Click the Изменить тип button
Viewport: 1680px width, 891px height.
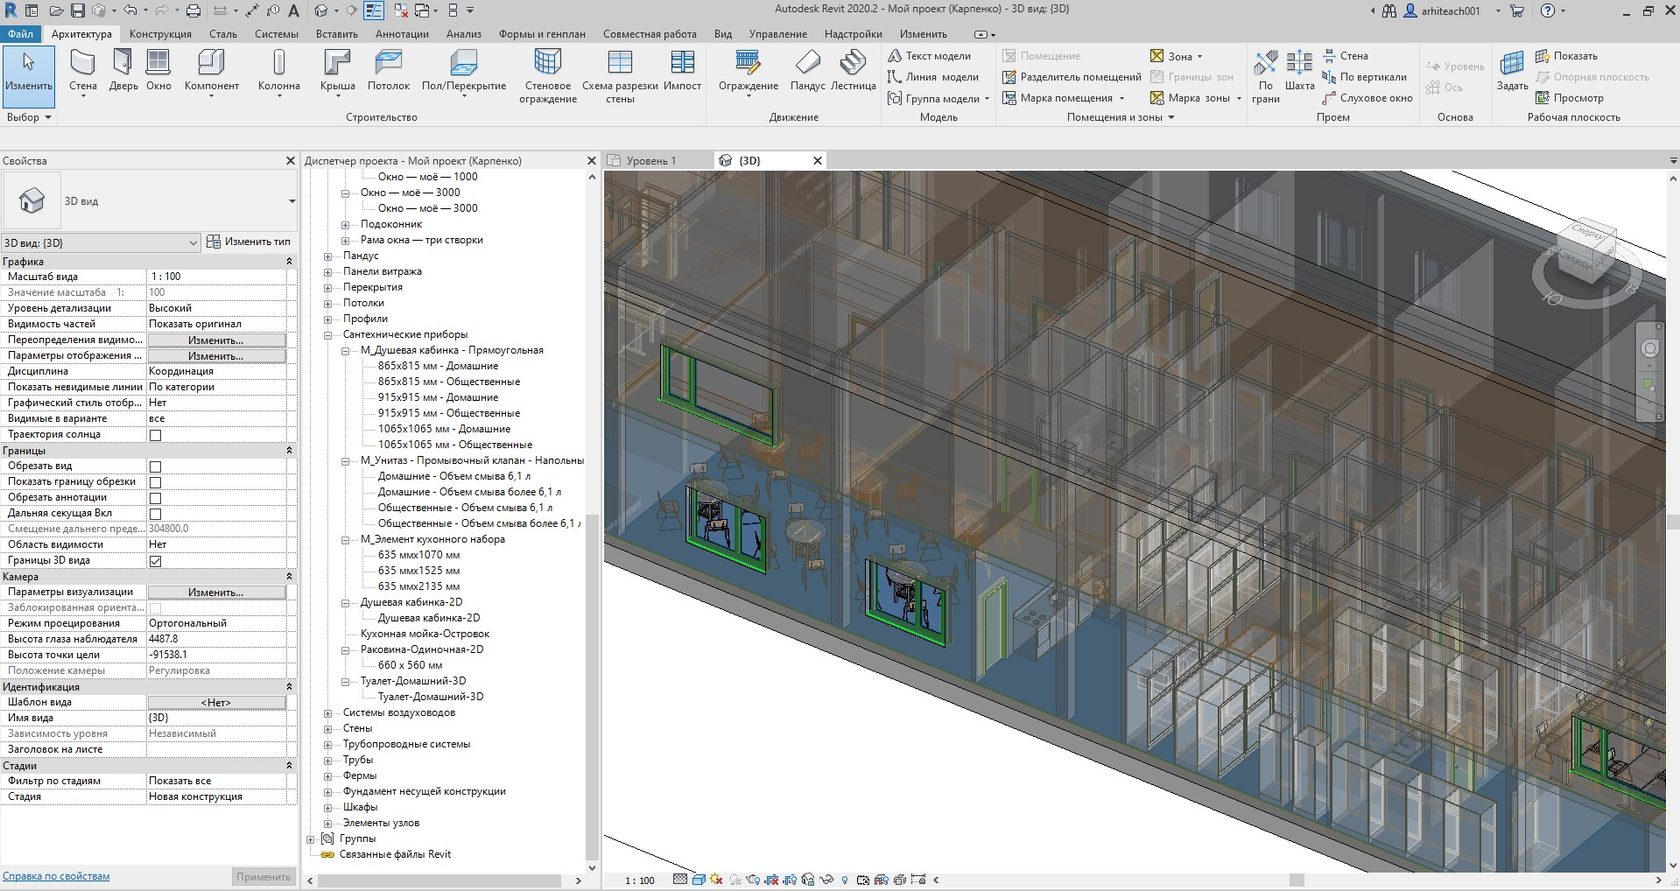[x=249, y=242]
